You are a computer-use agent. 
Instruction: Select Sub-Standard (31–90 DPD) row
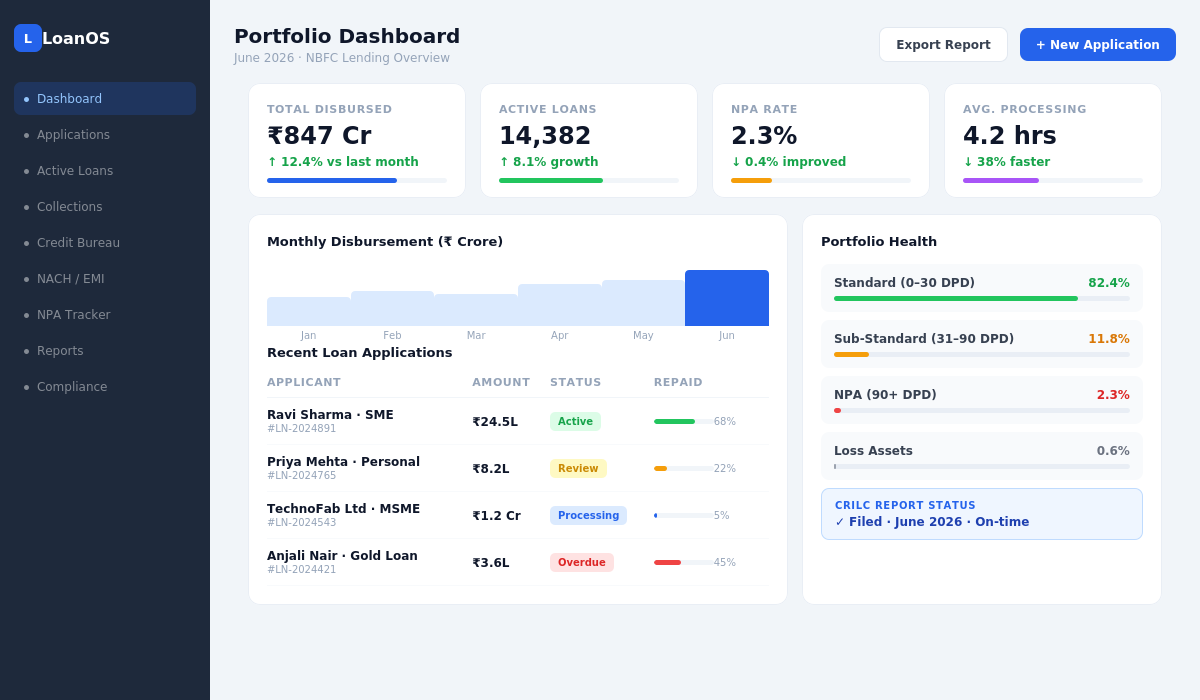982,344
